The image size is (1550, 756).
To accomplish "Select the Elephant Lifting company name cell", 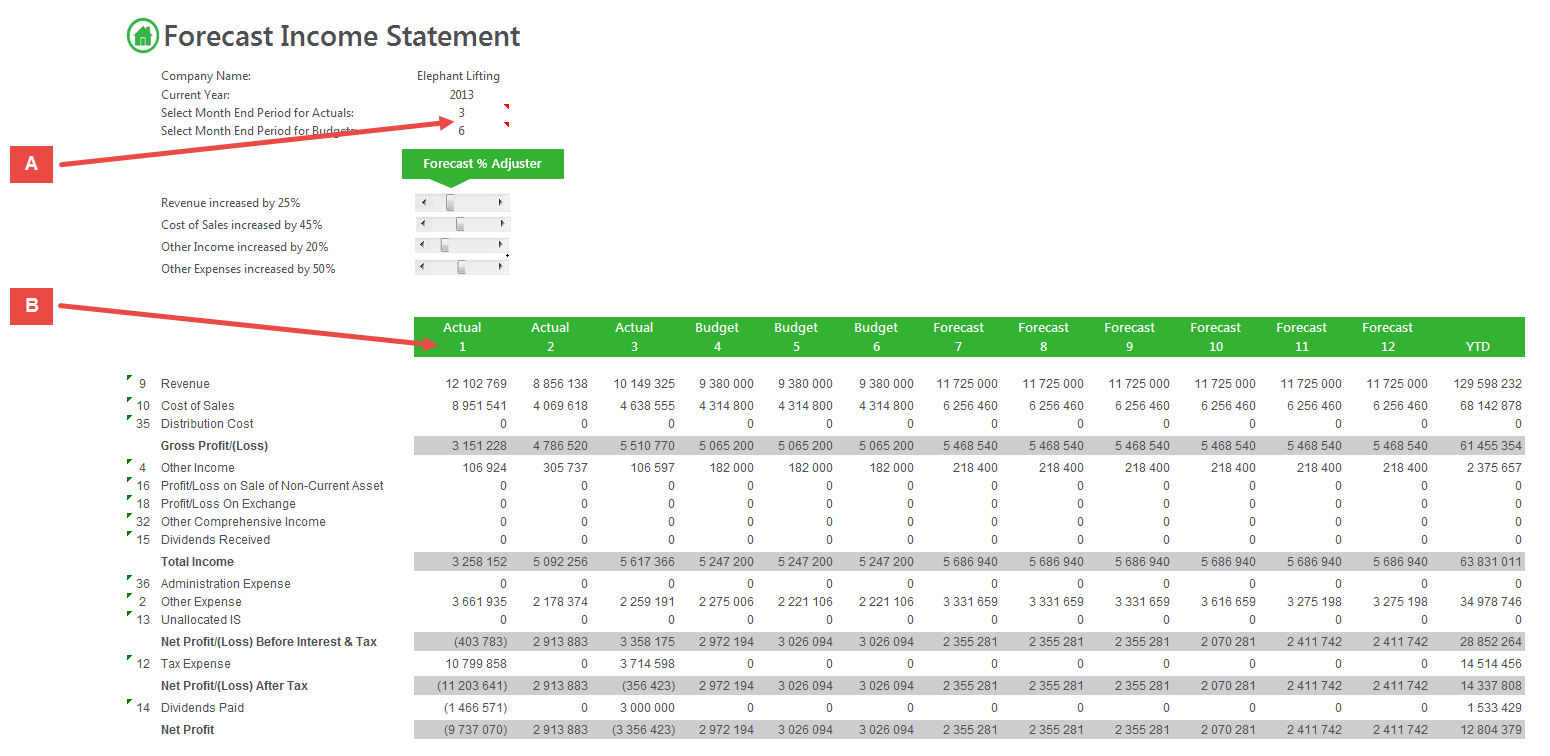I will click(458, 76).
